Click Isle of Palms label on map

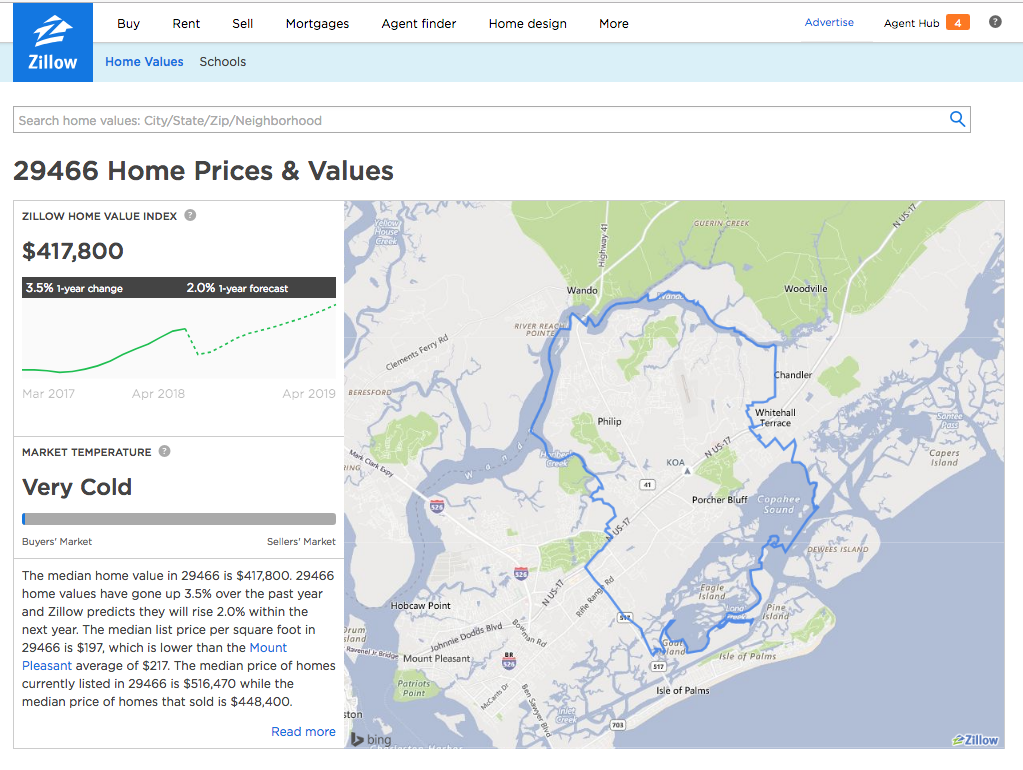click(682, 690)
